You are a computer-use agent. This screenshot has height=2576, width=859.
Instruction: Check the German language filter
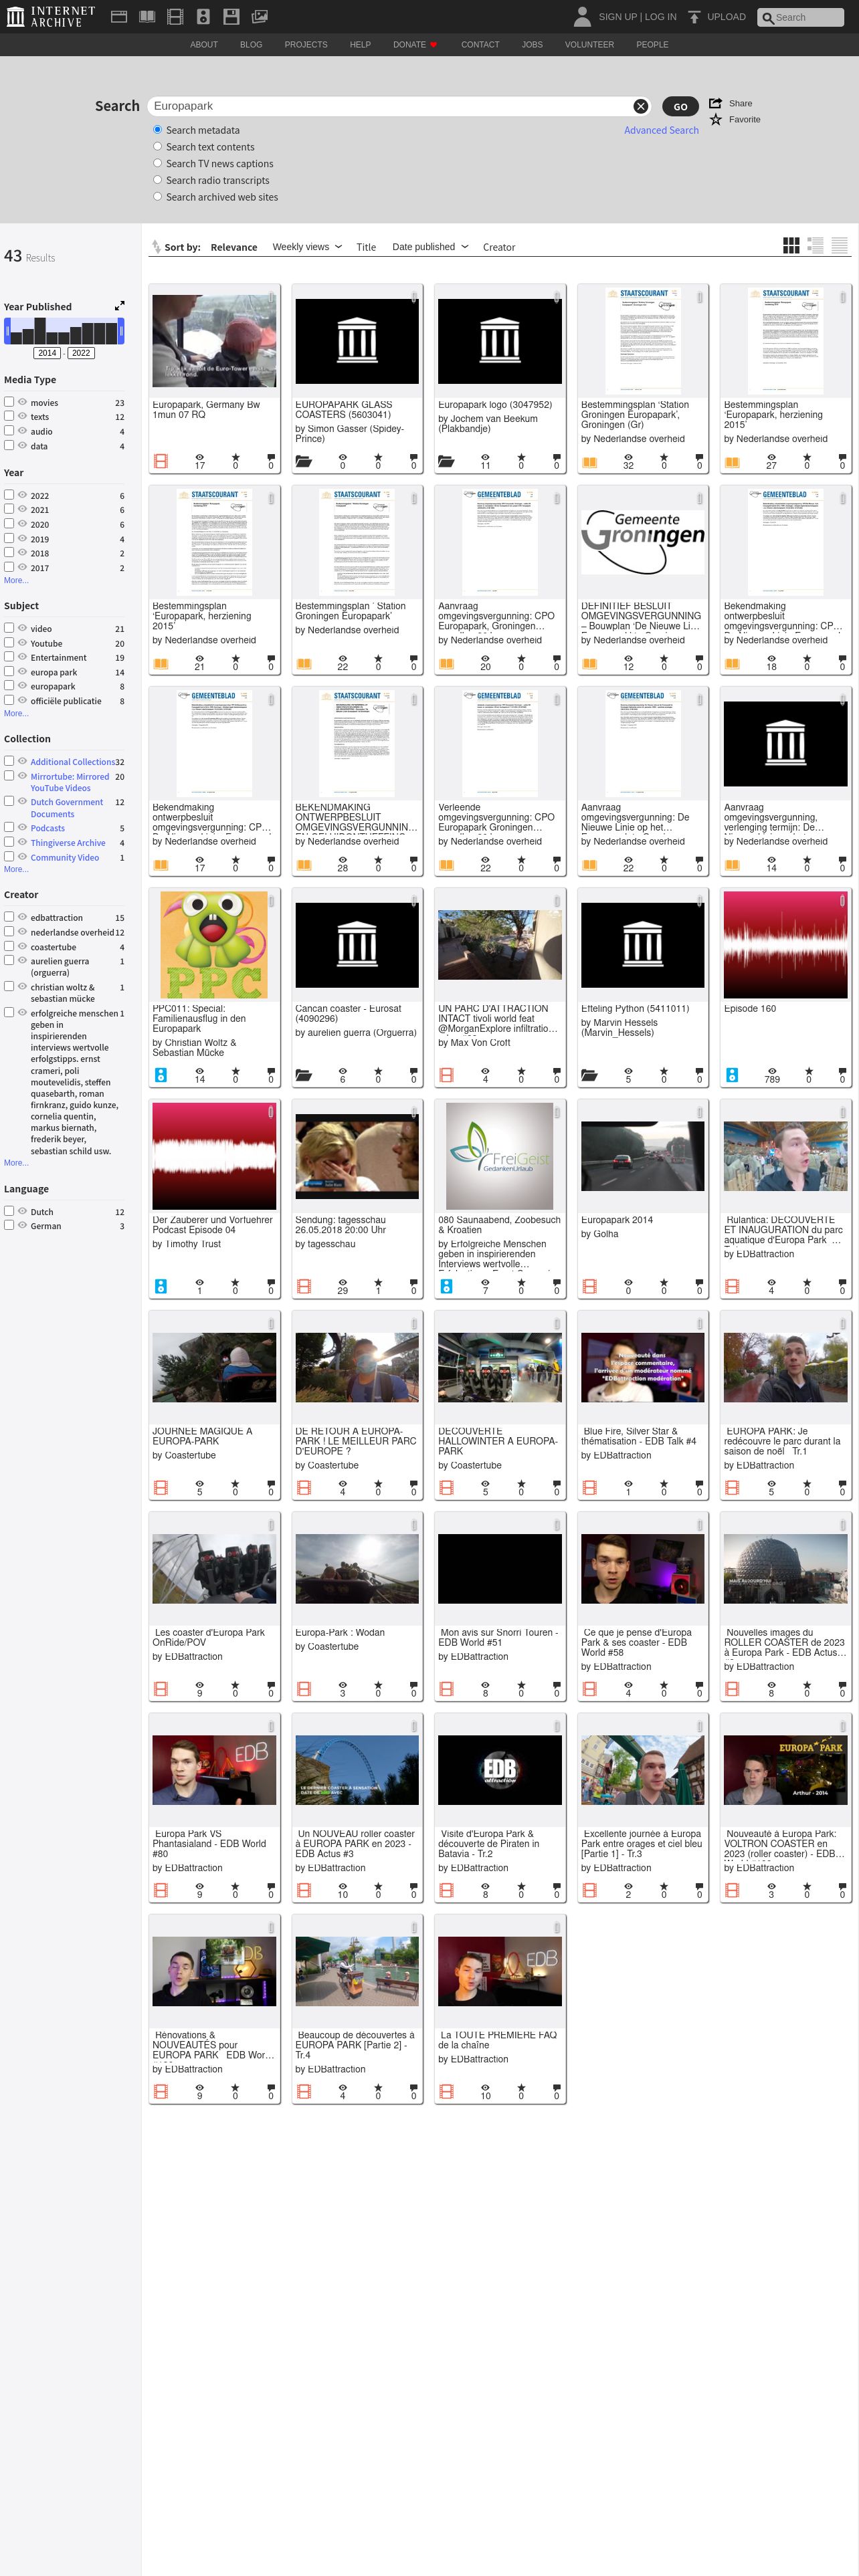(x=9, y=1225)
